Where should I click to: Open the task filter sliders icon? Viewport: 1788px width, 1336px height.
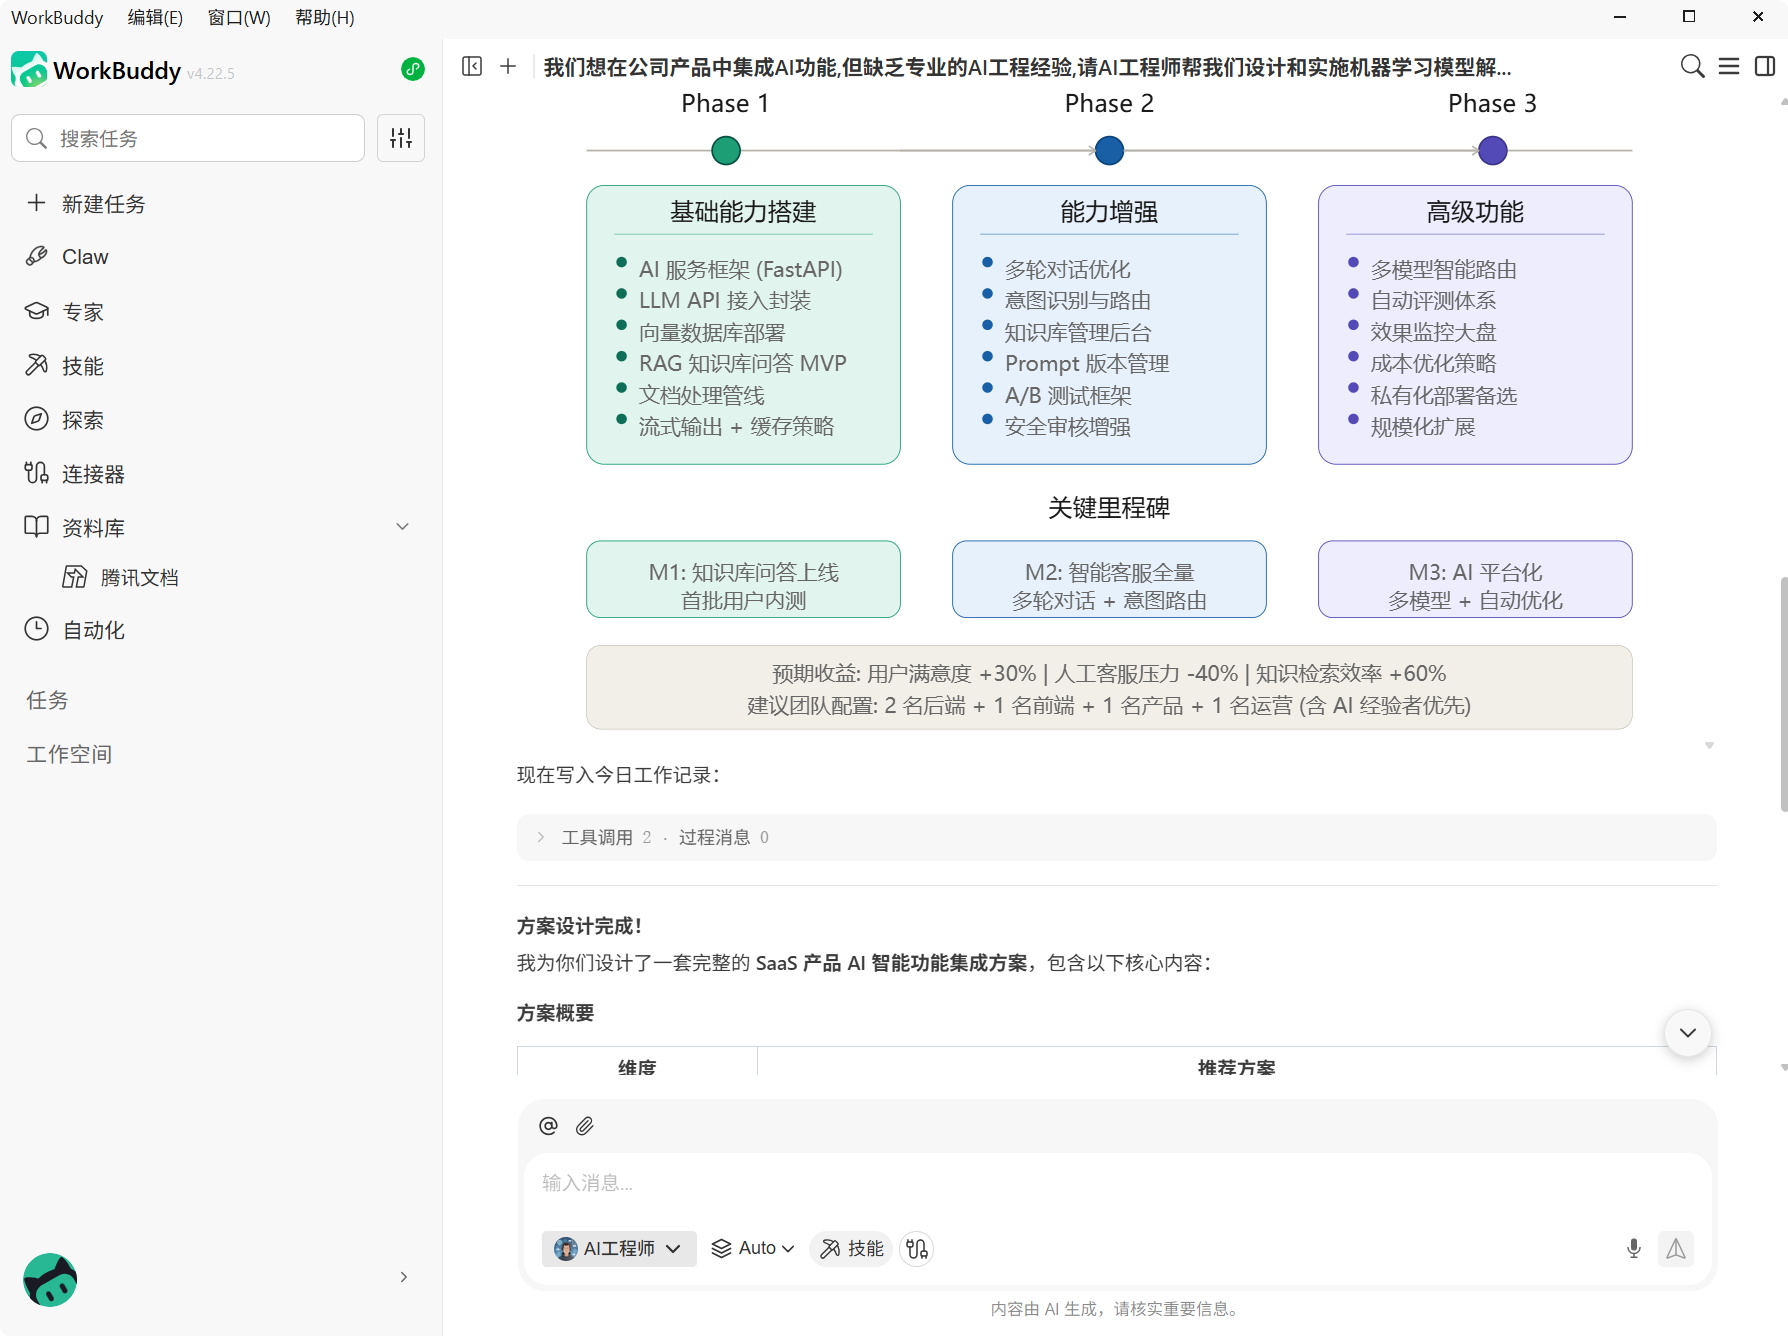pos(401,138)
